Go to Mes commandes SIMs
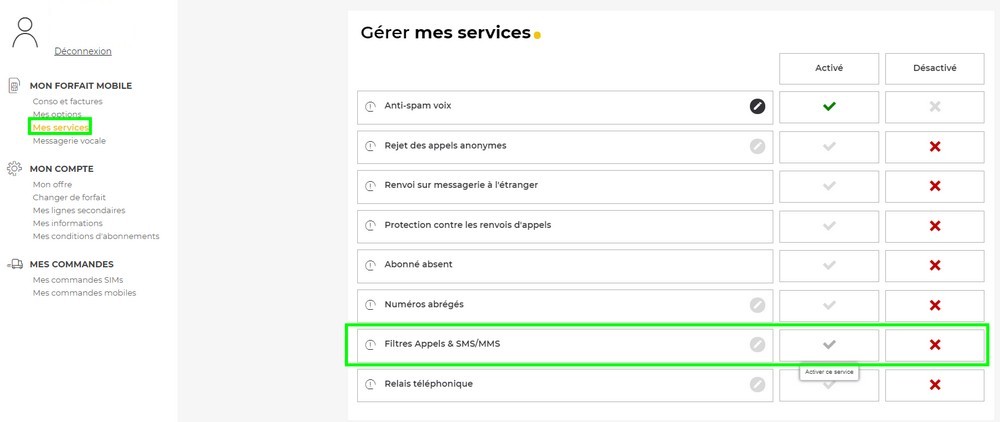The image size is (1000, 422). [78, 279]
